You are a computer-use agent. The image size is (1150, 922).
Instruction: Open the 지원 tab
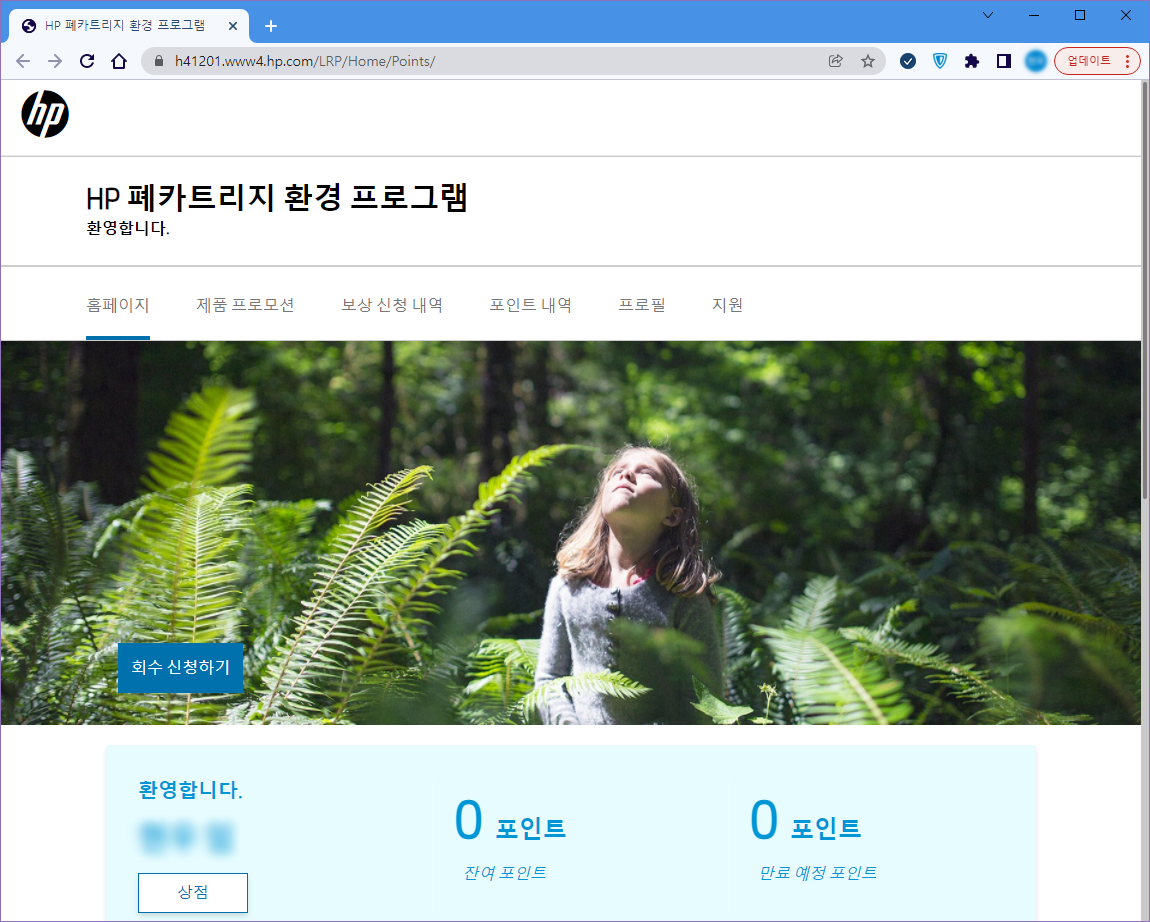point(728,305)
